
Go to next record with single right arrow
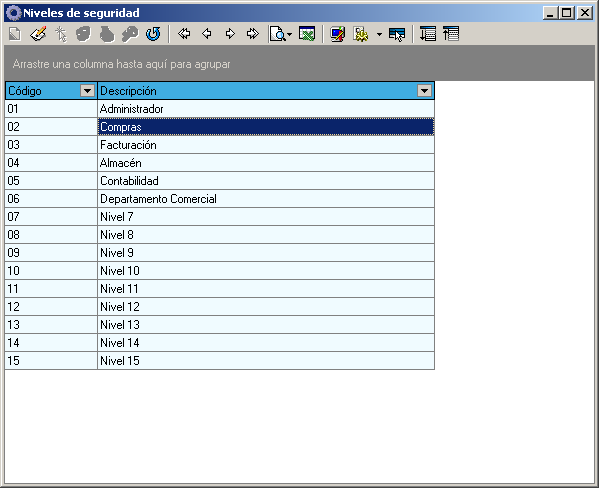pos(230,34)
